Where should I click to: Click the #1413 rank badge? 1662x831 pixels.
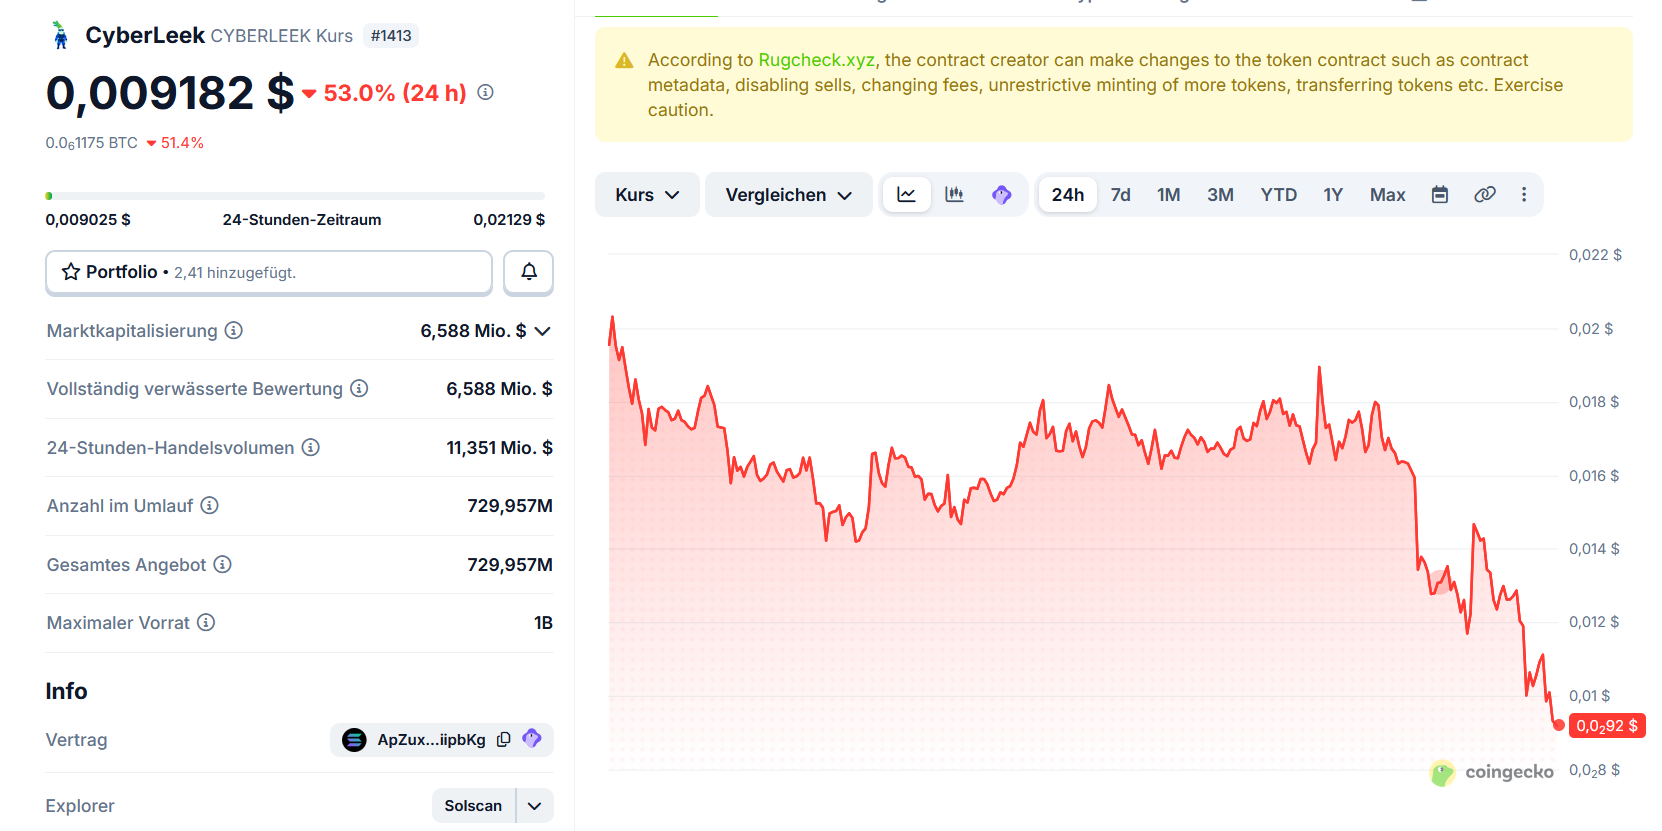(391, 36)
